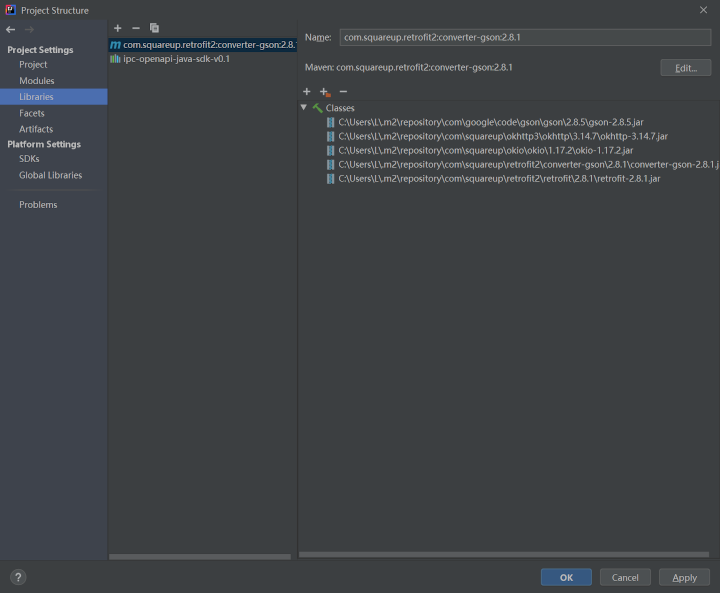This screenshot has height=593, width=720.
Task: Click the jar icon for retrofit-2.8.1.jar
Action: coord(330,179)
